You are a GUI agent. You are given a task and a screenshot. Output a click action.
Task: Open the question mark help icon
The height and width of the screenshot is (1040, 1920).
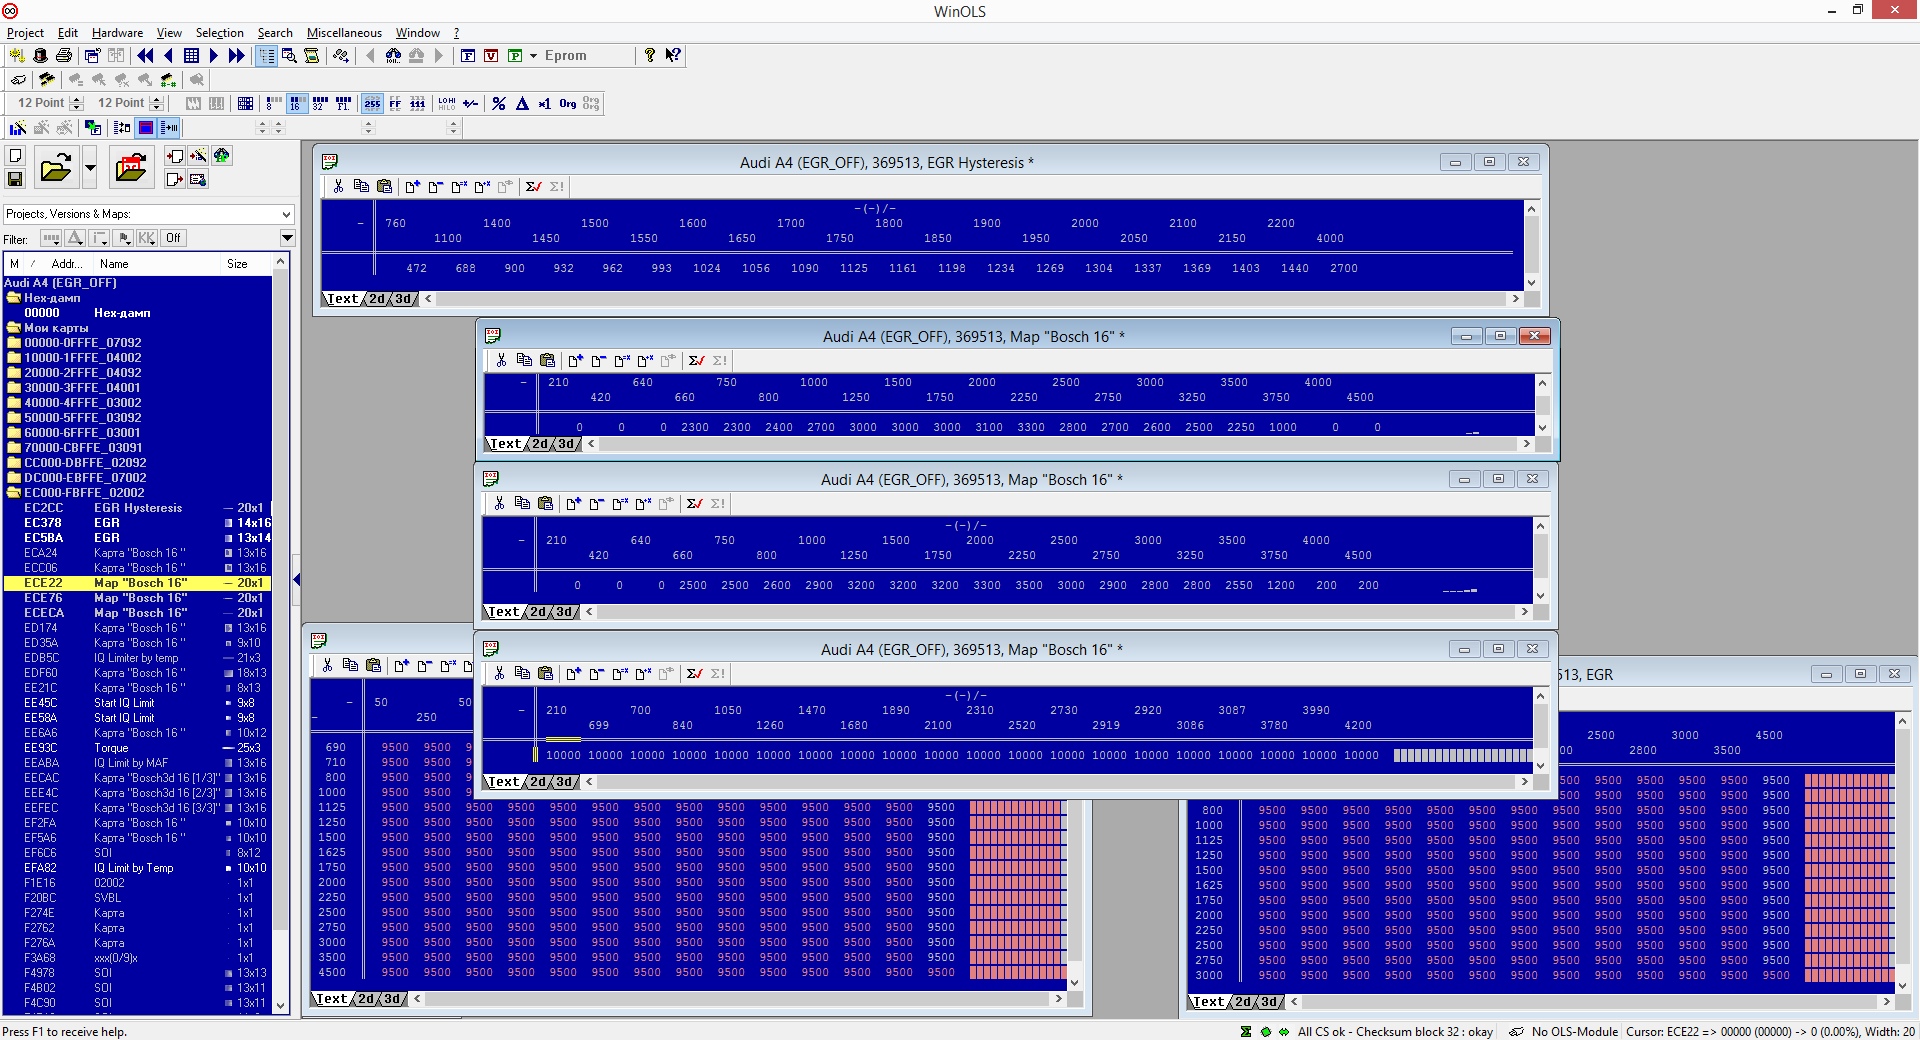click(x=650, y=56)
